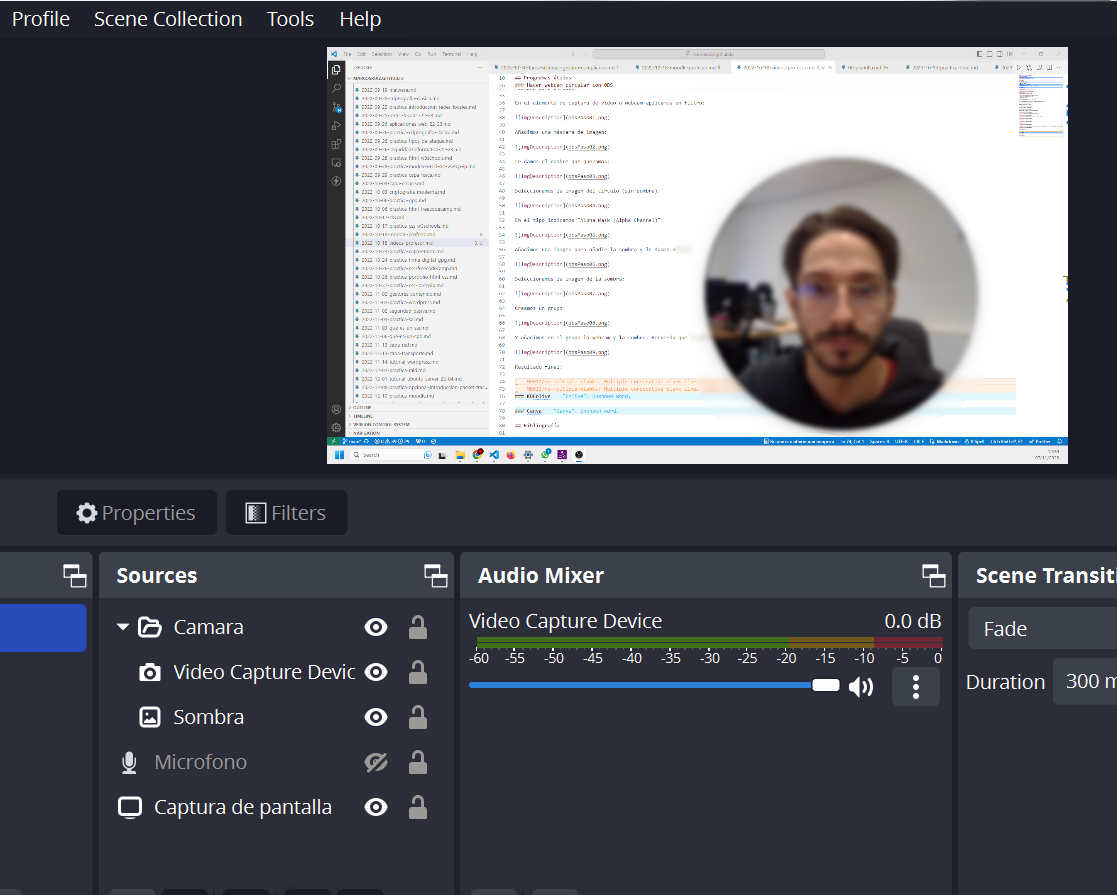Image resolution: width=1117 pixels, height=895 pixels.
Task: Open the Filters dialog
Action: click(287, 513)
